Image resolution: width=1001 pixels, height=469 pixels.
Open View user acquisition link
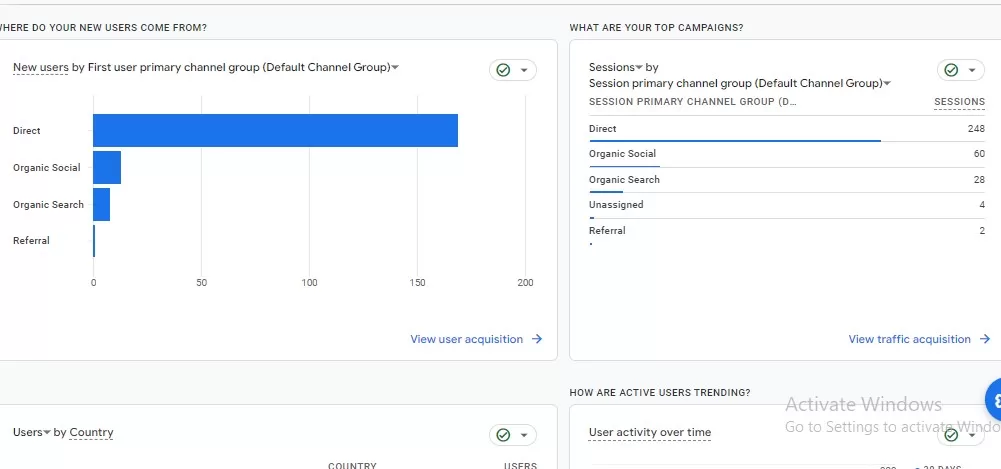(x=467, y=339)
